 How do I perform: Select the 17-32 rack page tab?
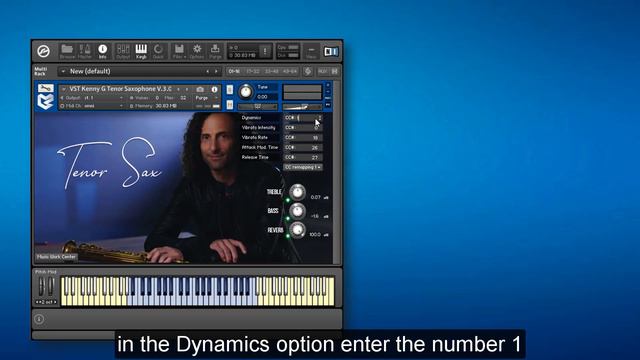click(x=253, y=71)
